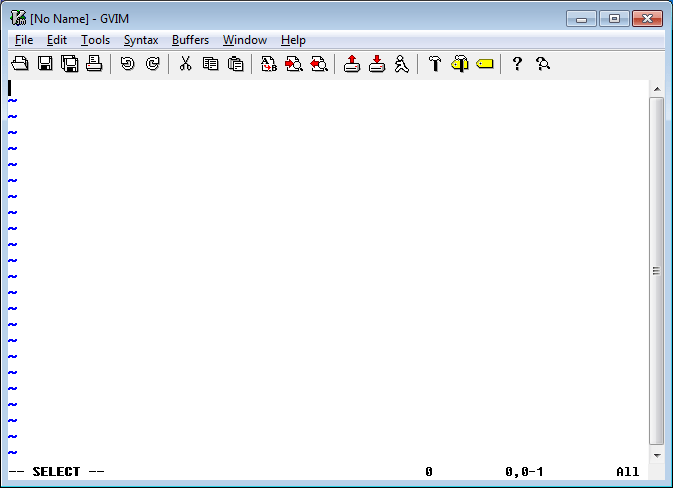
Task: Redo the last undone change
Action: (152, 64)
